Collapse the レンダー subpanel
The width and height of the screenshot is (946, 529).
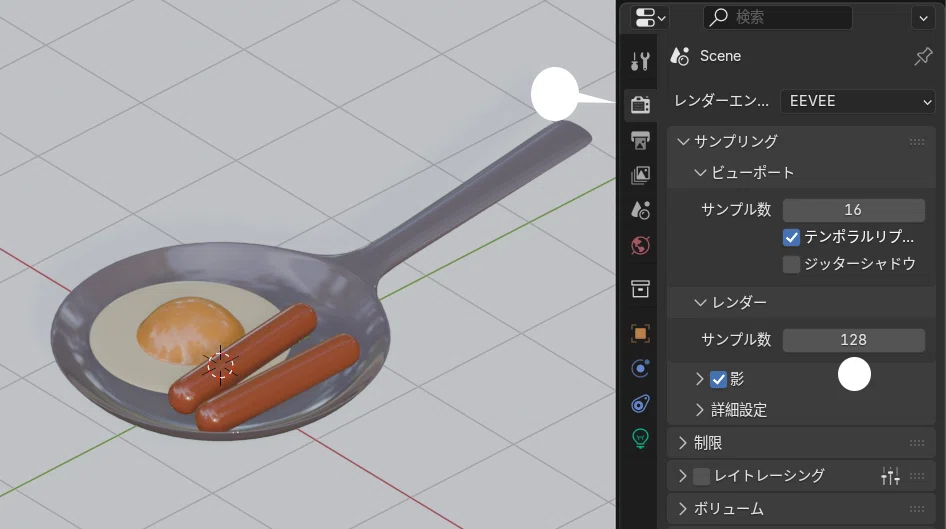point(700,302)
